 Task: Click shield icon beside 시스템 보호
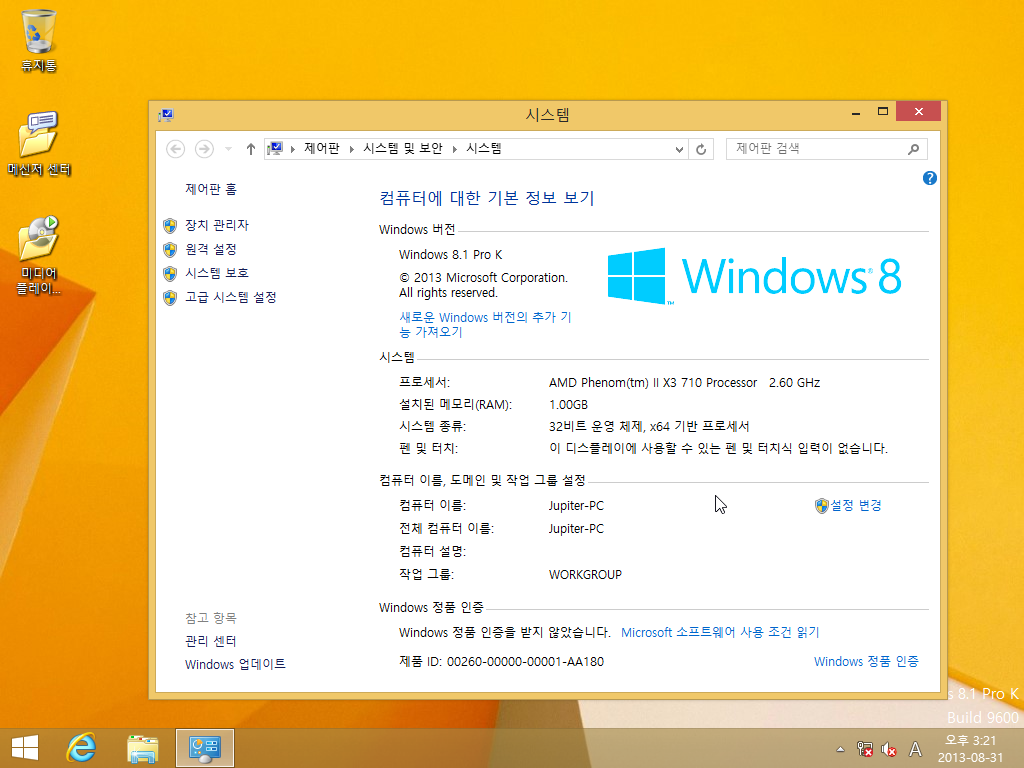point(170,274)
